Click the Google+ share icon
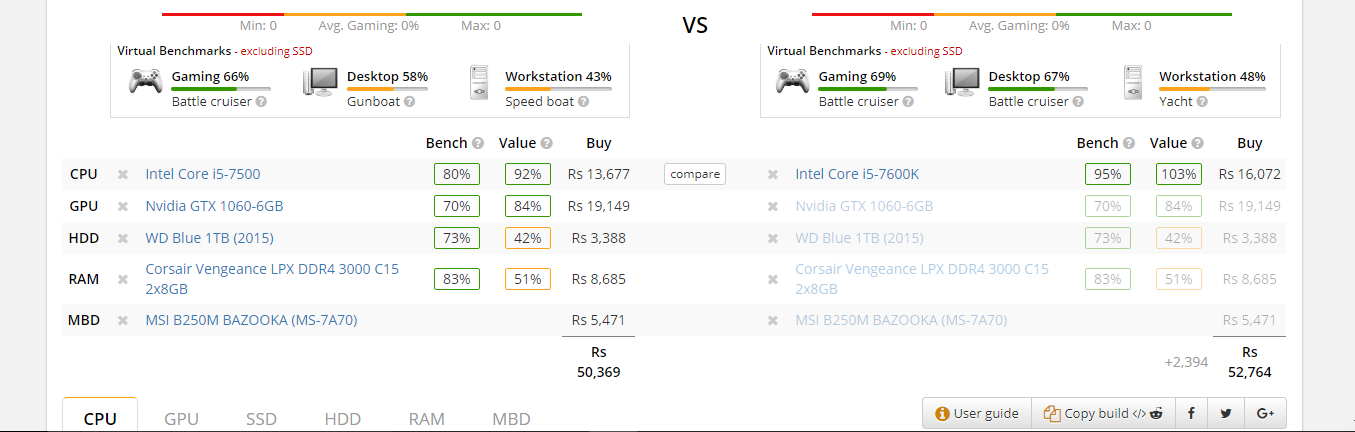The width and height of the screenshot is (1355, 432). [x=1265, y=413]
